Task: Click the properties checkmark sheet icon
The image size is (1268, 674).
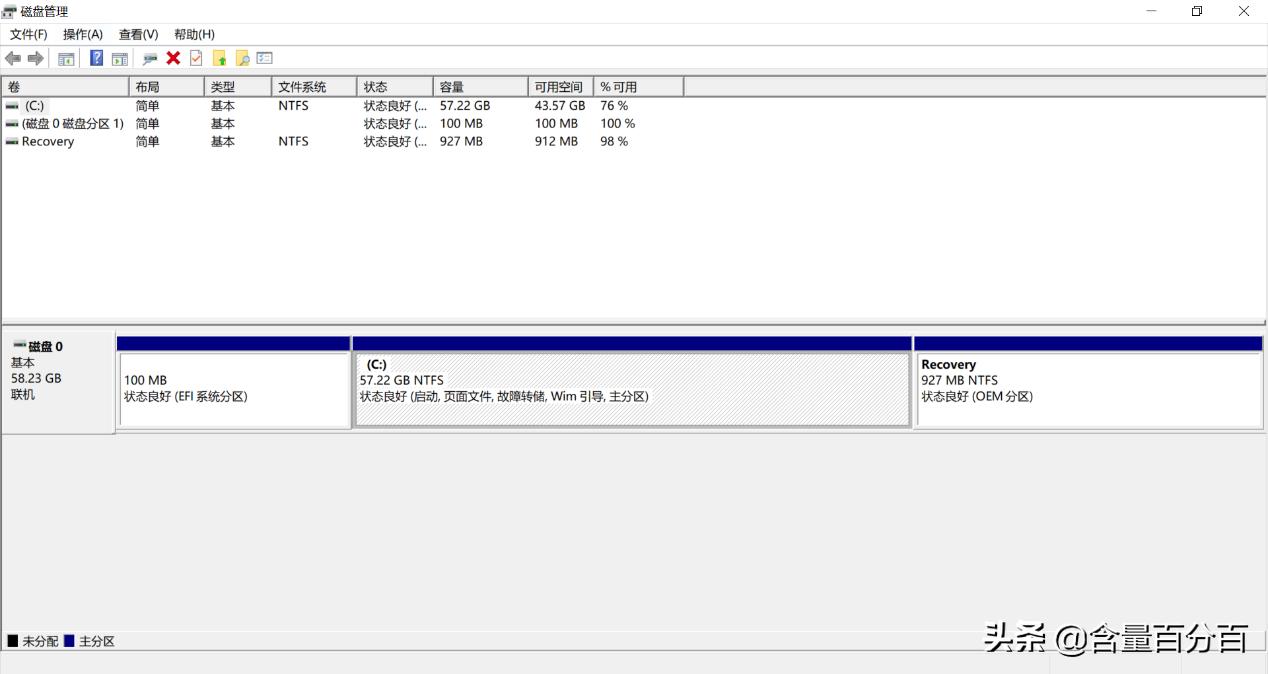Action: [x=196, y=58]
